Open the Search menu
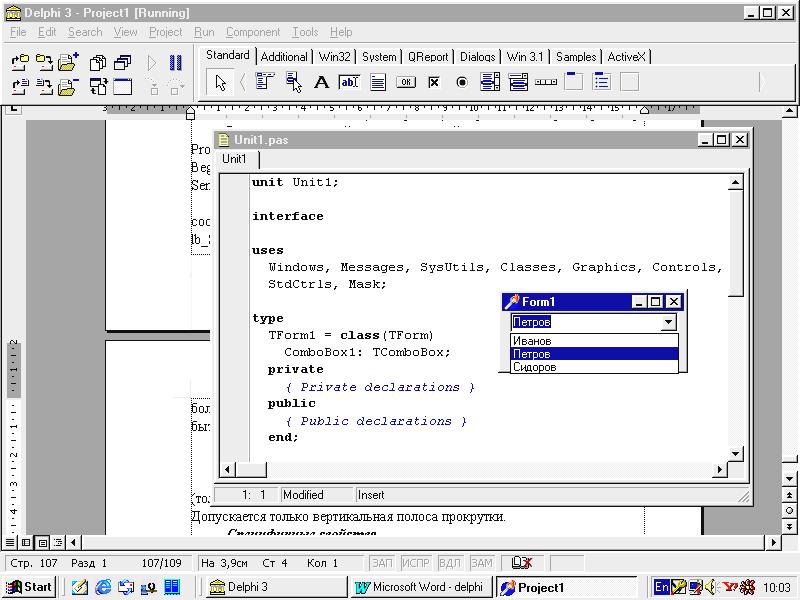This screenshot has height=600, width=800. (x=85, y=32)
